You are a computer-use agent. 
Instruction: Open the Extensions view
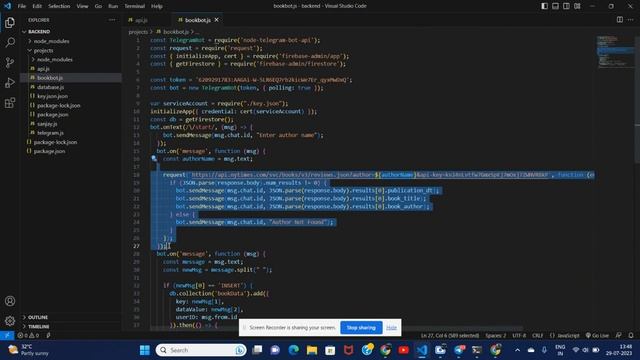pos(10,102)
